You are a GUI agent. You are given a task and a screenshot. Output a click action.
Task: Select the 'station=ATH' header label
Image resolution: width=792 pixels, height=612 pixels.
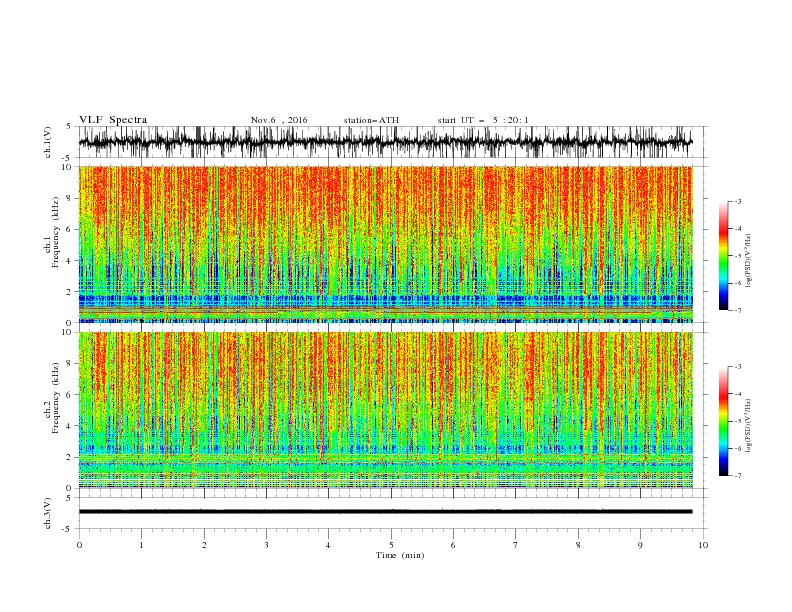pos(371,120)
